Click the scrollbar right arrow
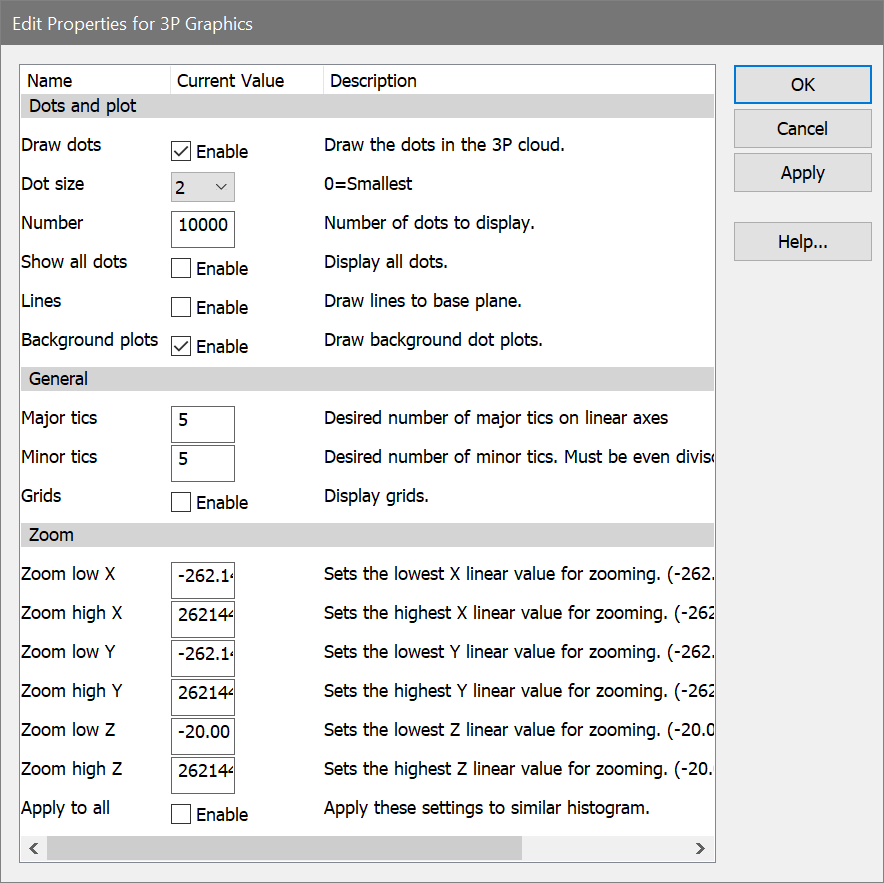 (701, 849)
